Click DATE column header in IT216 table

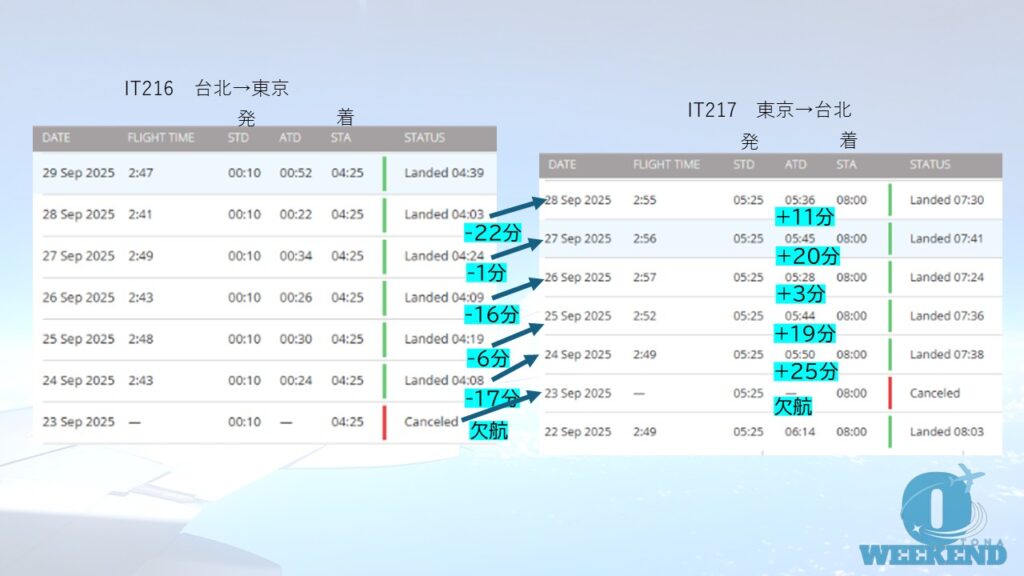coord(56,137)
